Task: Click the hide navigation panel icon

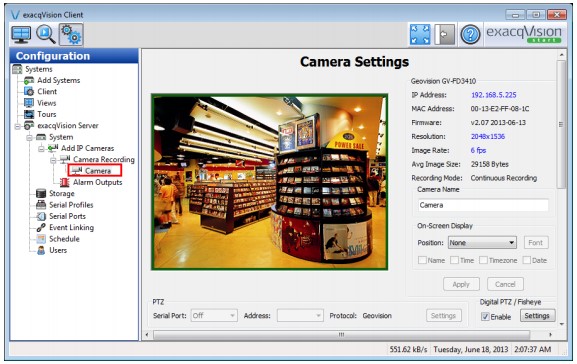Action: click(x=445, y=35)
